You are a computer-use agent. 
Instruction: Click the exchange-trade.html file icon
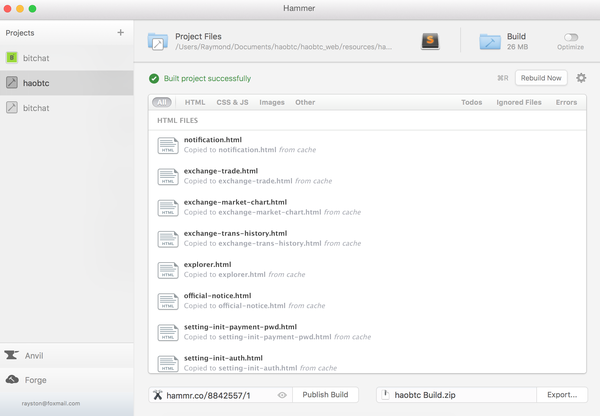pyautogui.click(x=168, y=176)
